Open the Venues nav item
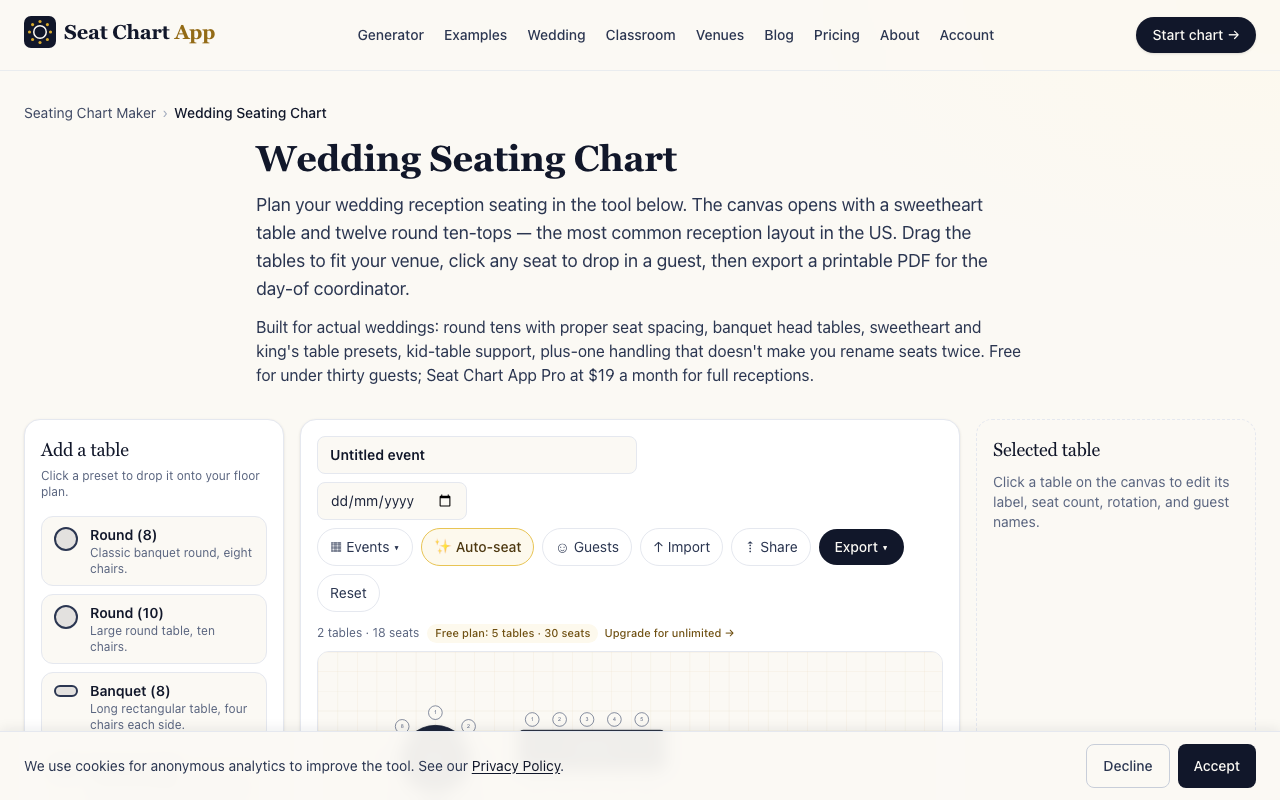Screen dimensions: 1280x800 pyautogui.click(x=720, y=35)
